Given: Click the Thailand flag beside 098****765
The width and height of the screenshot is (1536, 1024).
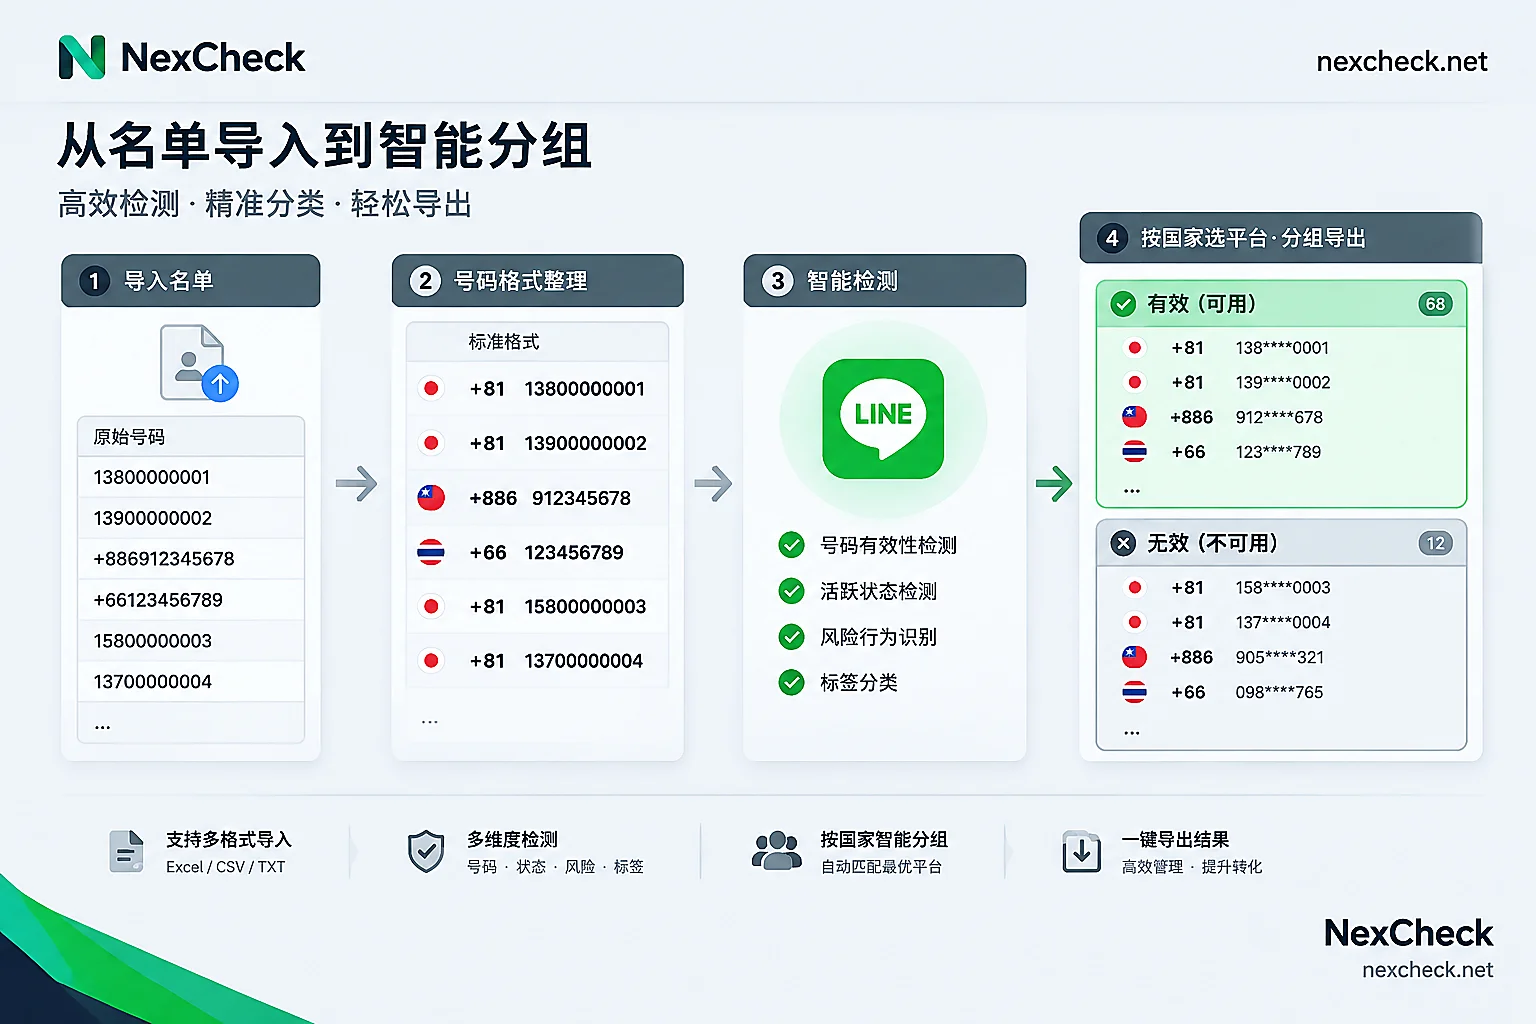Looking at the screenshot, I should (1134, 692).
